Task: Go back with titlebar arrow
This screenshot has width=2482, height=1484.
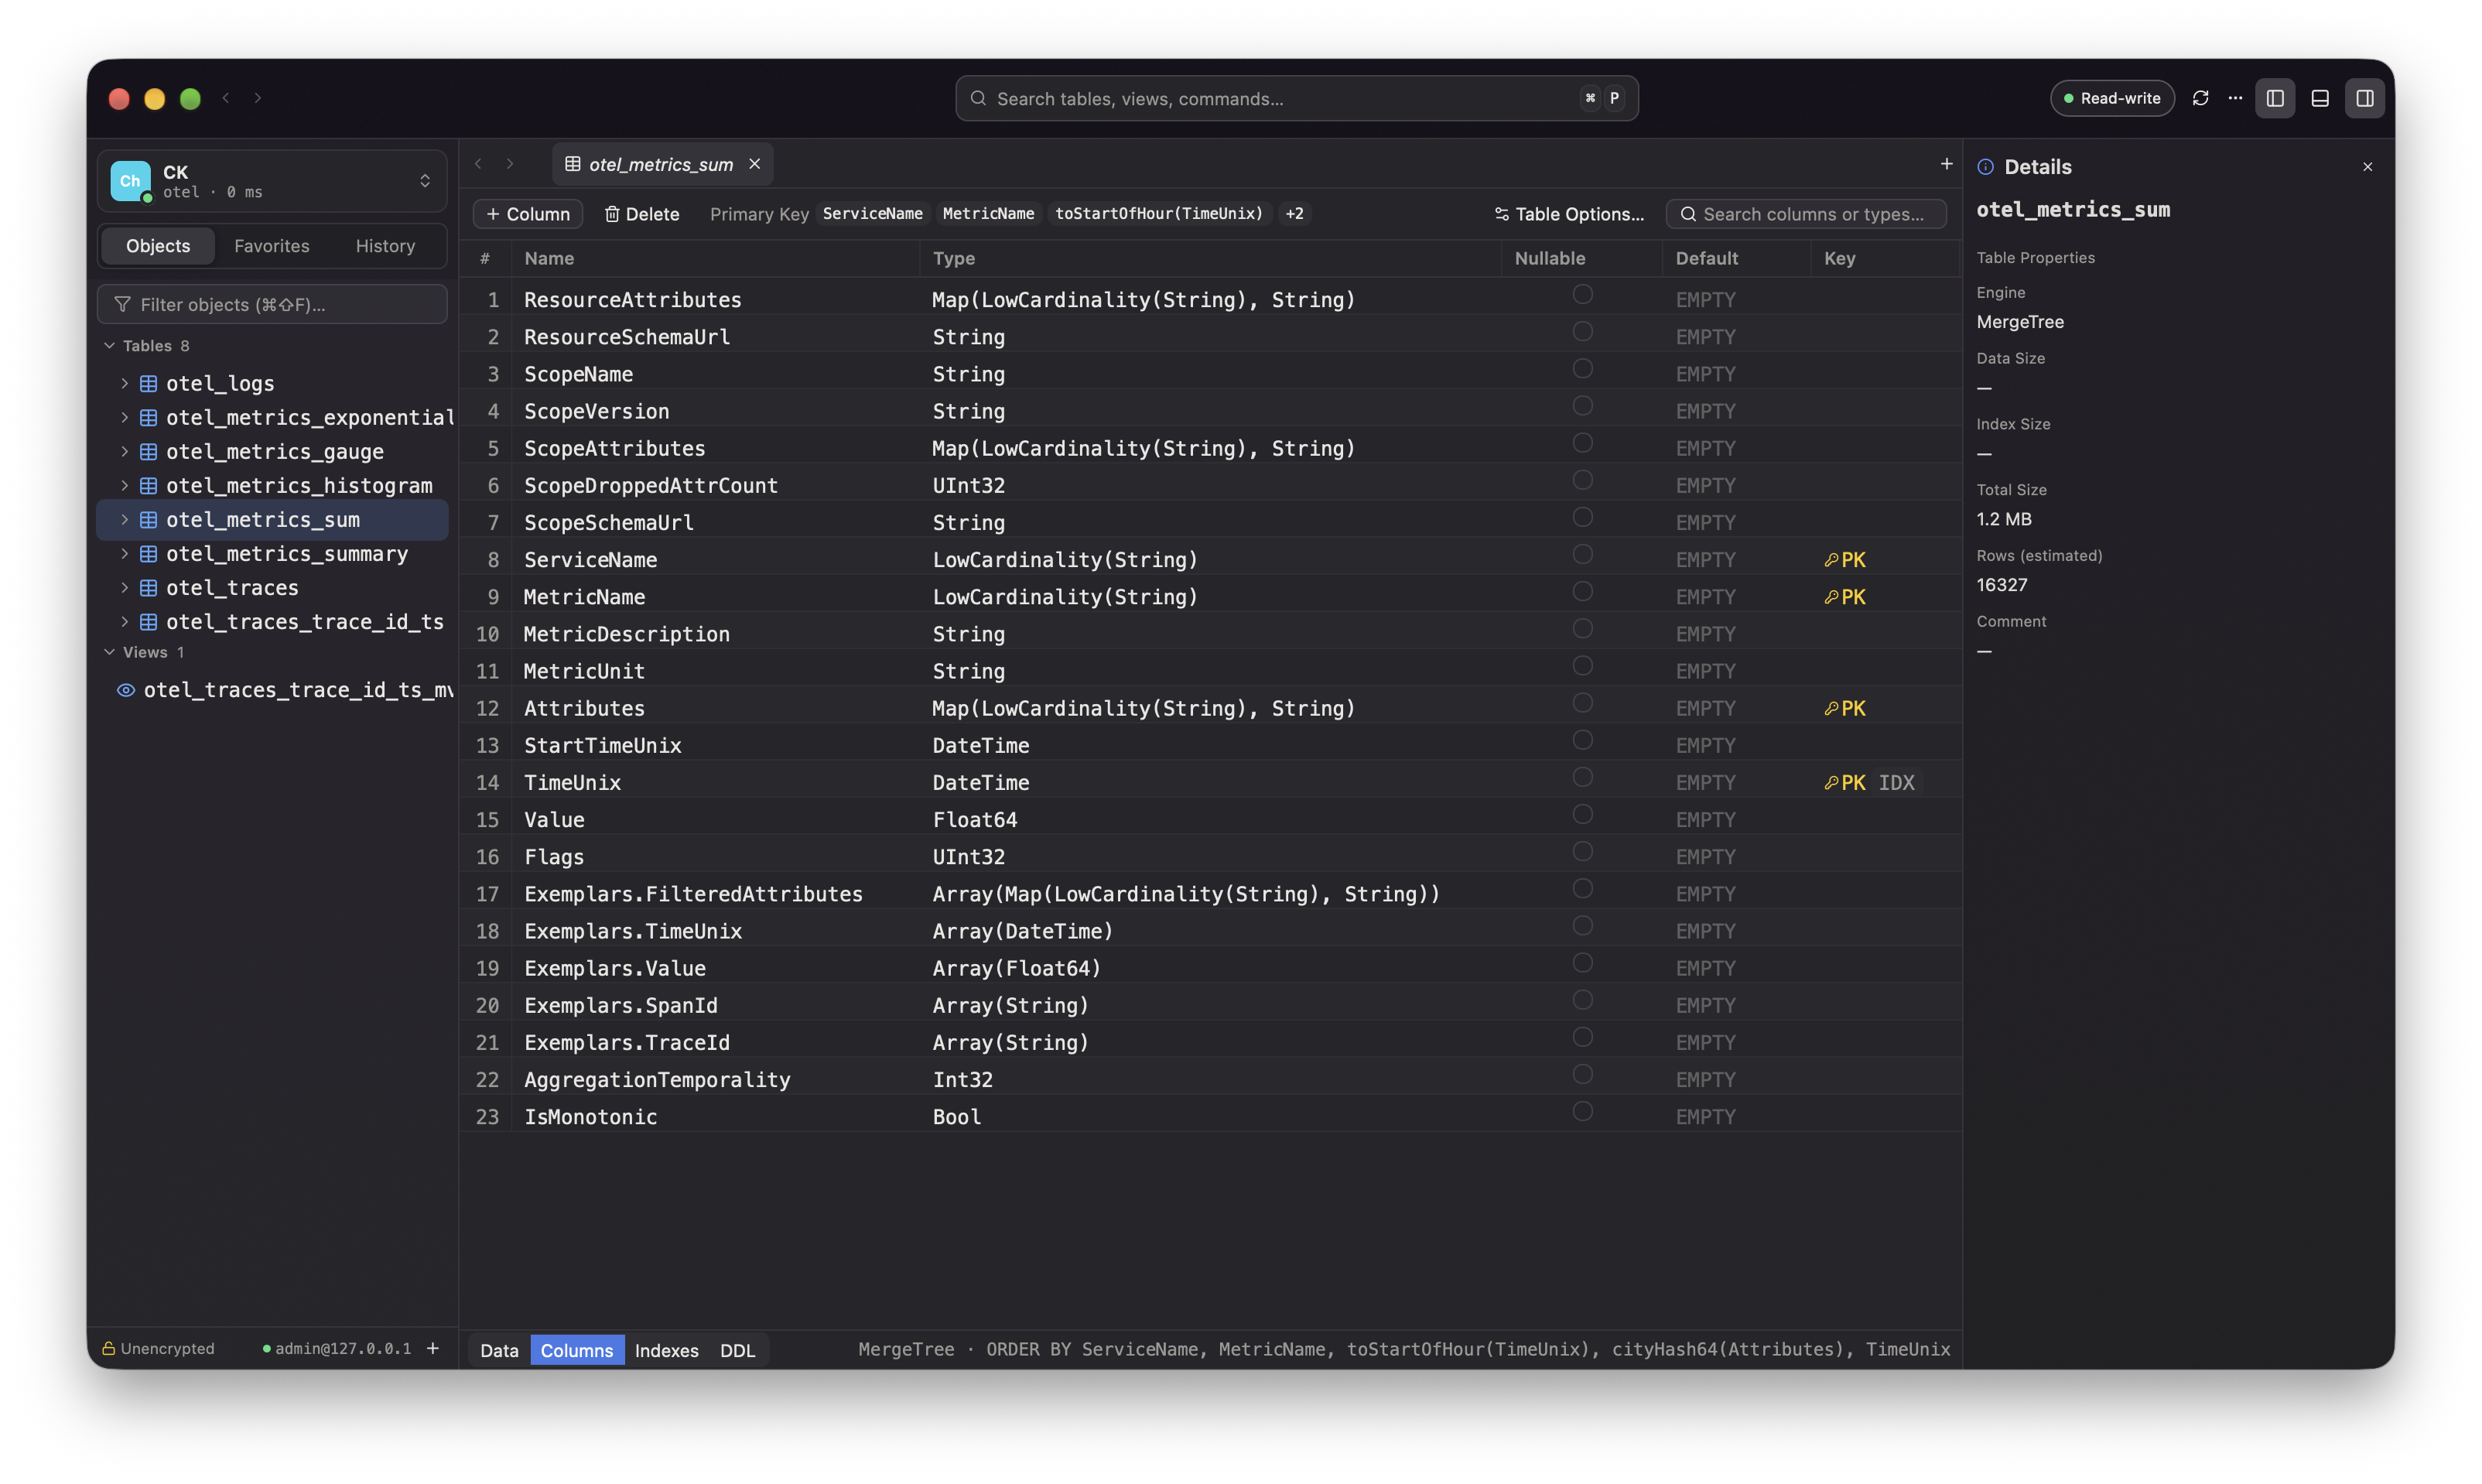Action: [226, 98]
